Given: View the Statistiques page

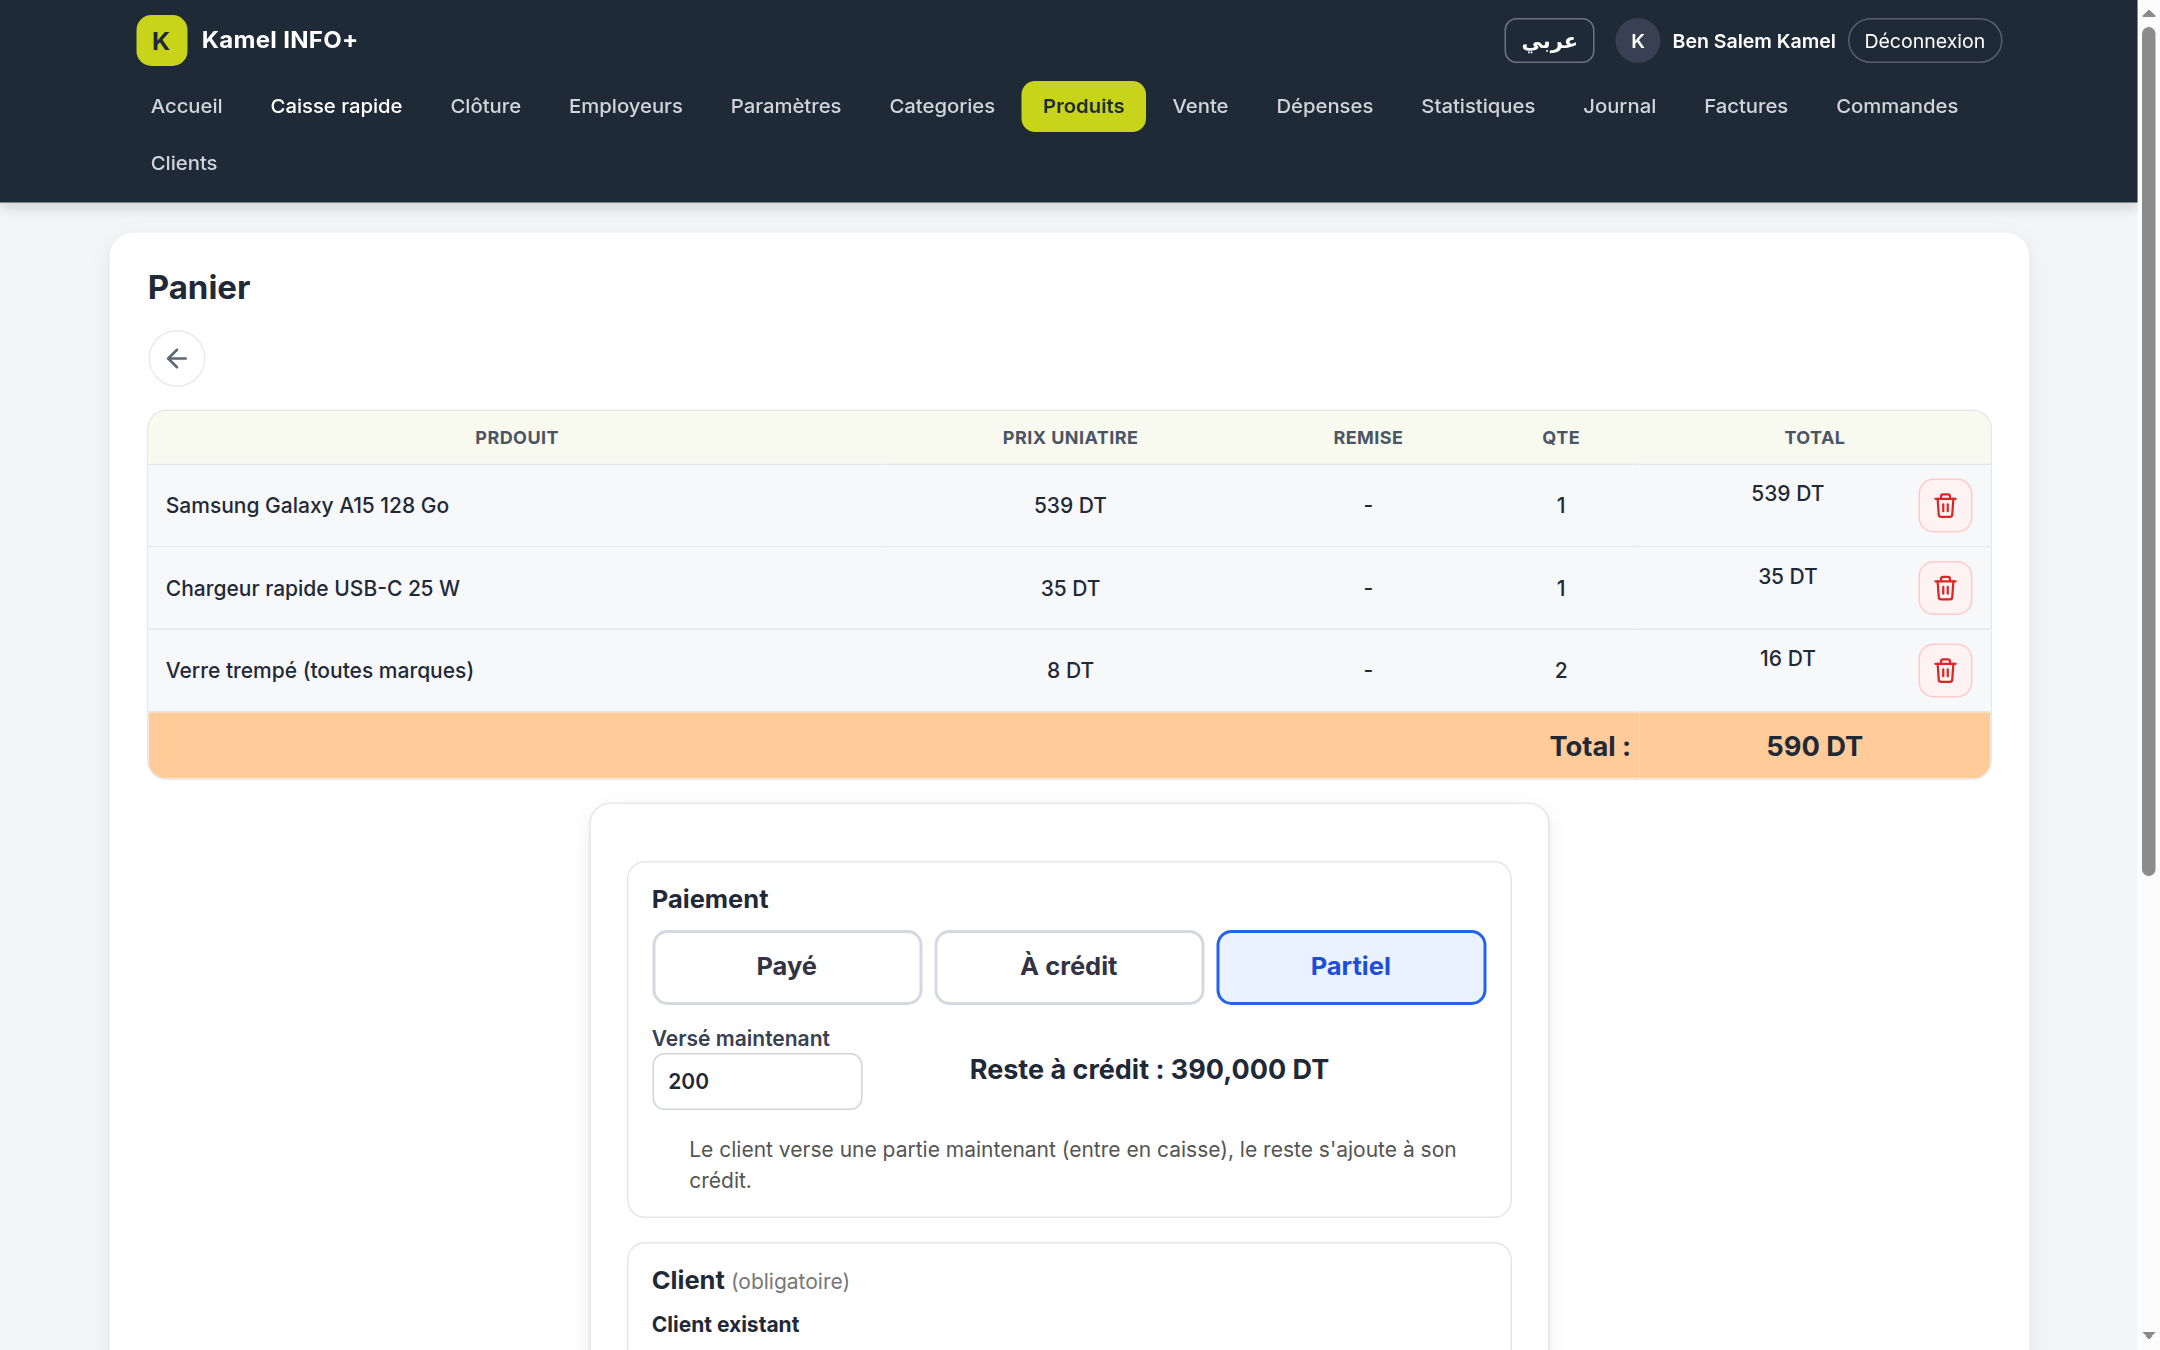Looking at the screenshot, I should coord(1478,106).
